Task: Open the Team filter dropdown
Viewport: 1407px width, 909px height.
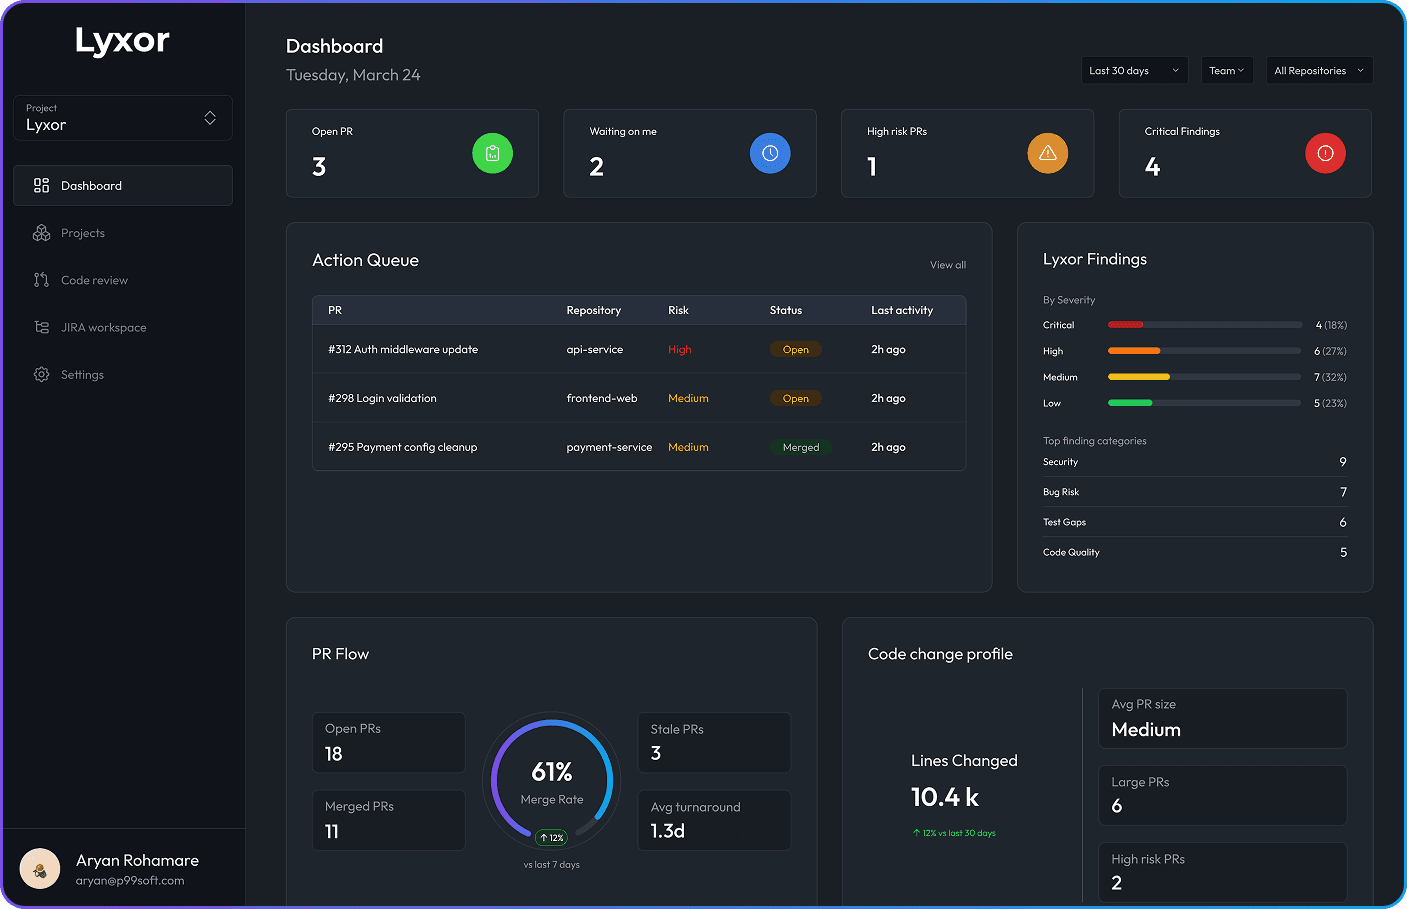Action: [1227, 70]
